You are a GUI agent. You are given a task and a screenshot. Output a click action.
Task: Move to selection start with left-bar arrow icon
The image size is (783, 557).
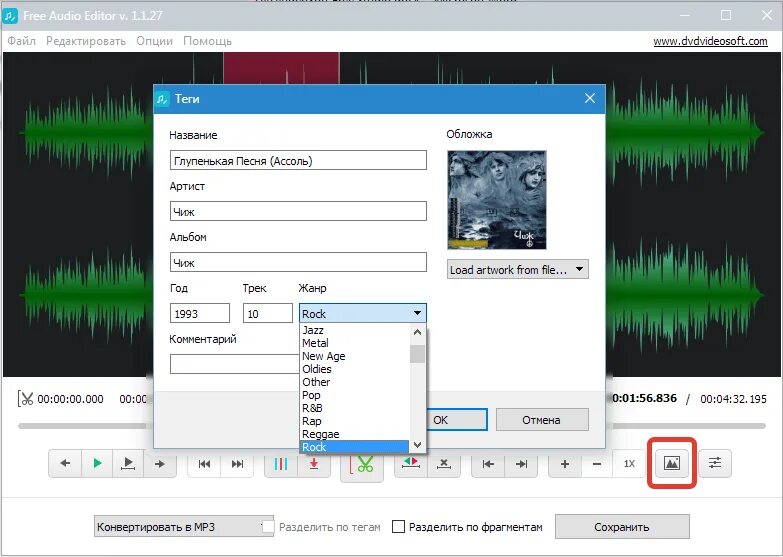[488, 464]
